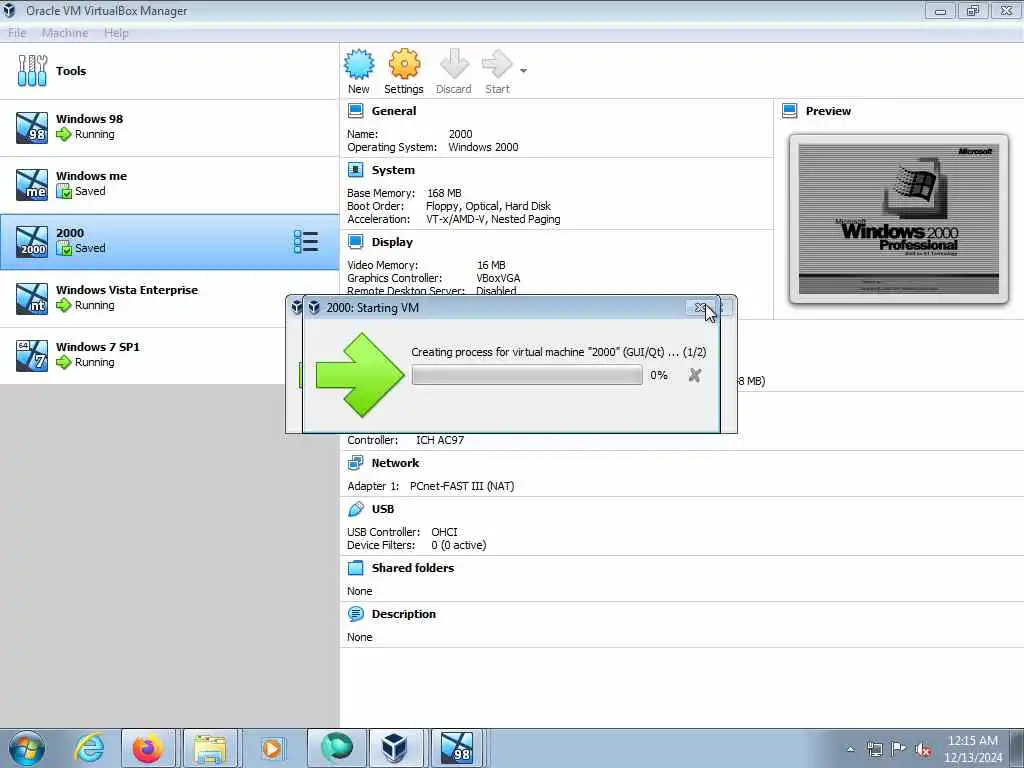Open the File menu

pos(17,33)
